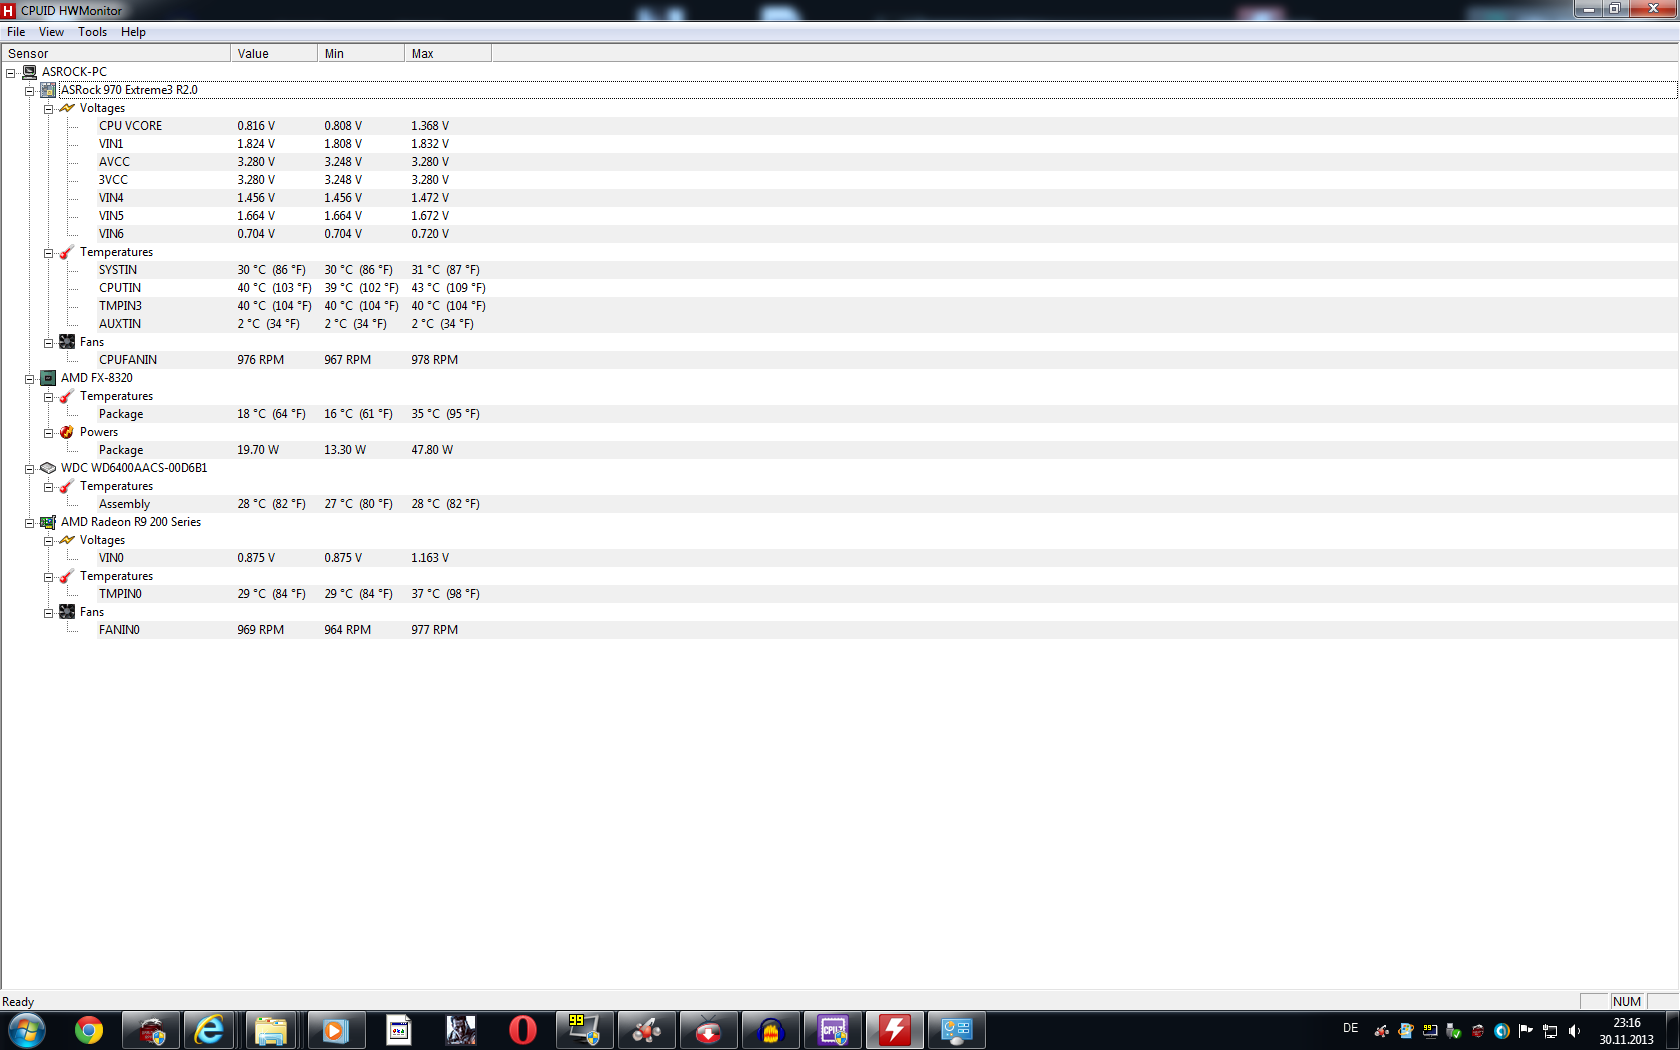Collapse the ASROCK-PC root node
This screenshot has height=1050, width=1680.
(10, 72)
